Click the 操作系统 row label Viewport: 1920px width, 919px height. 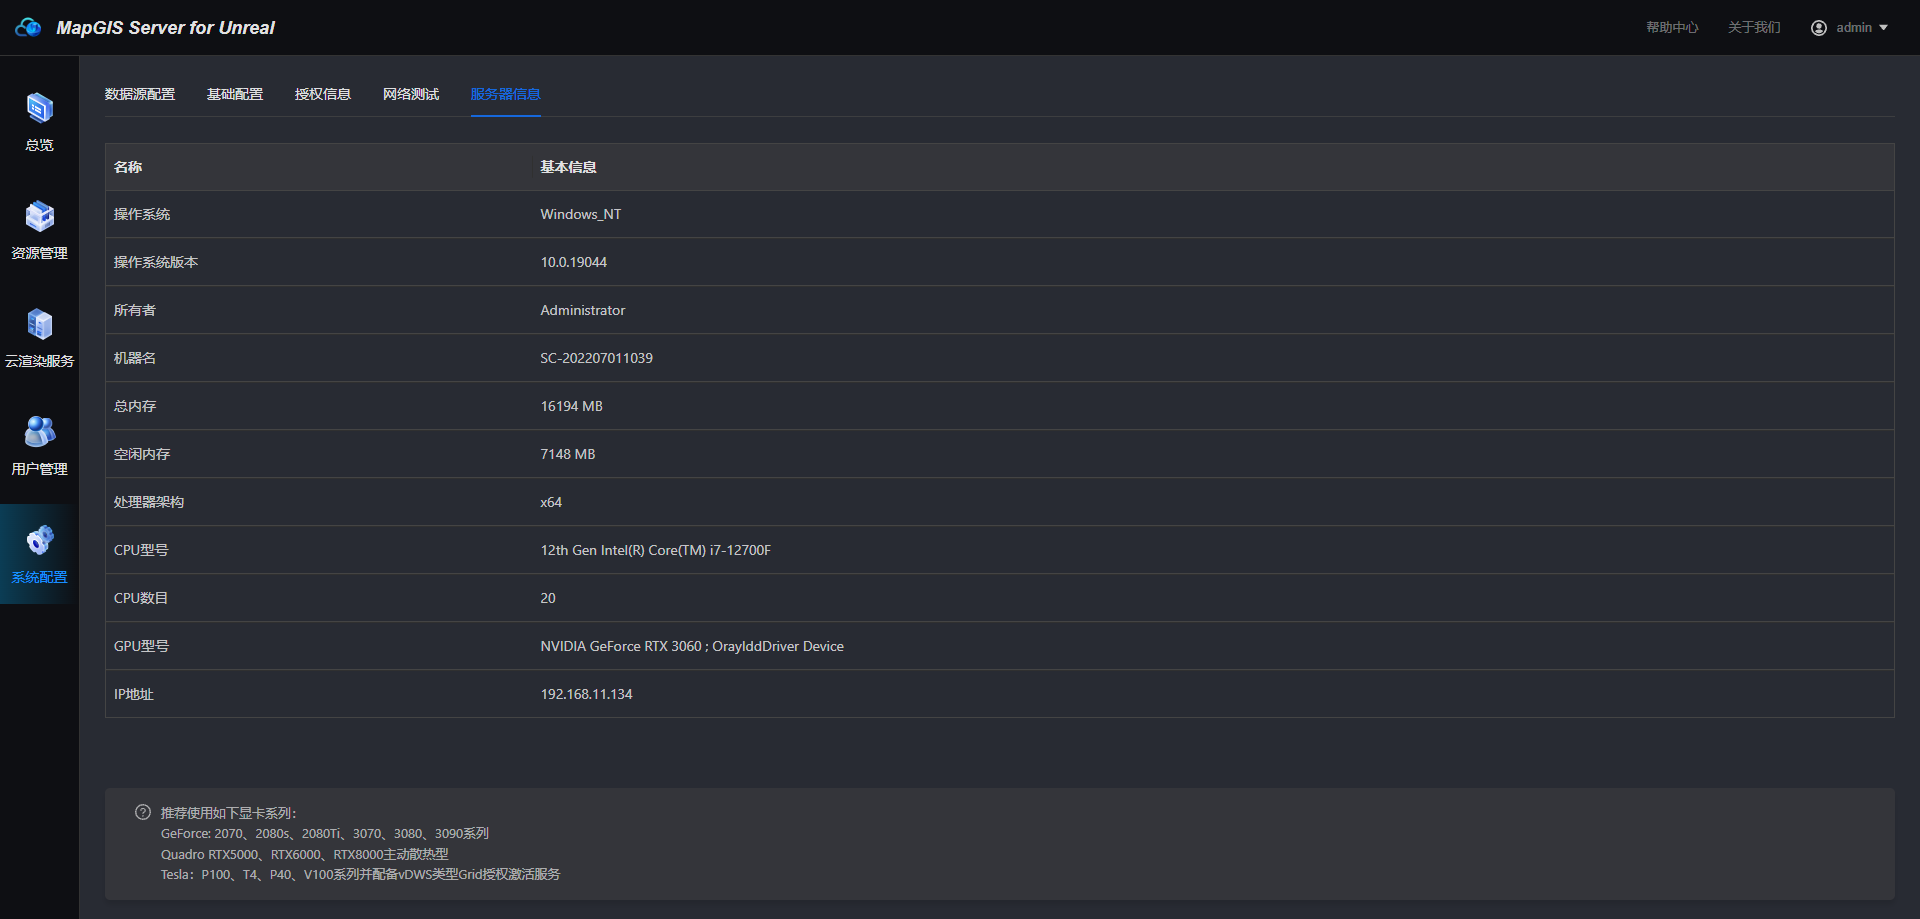(142, 214)
